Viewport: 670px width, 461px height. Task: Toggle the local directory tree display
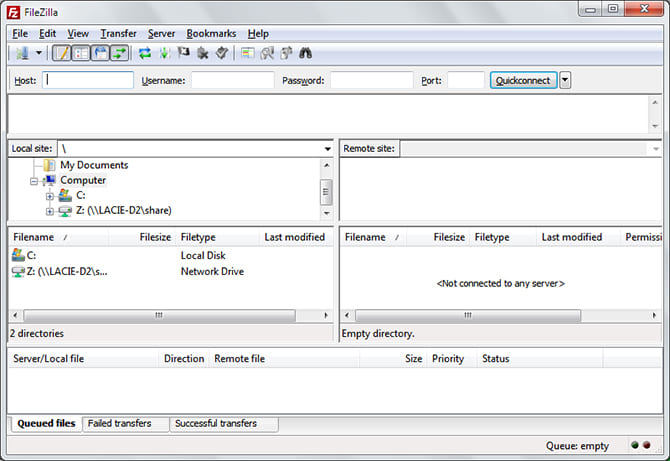81,53
